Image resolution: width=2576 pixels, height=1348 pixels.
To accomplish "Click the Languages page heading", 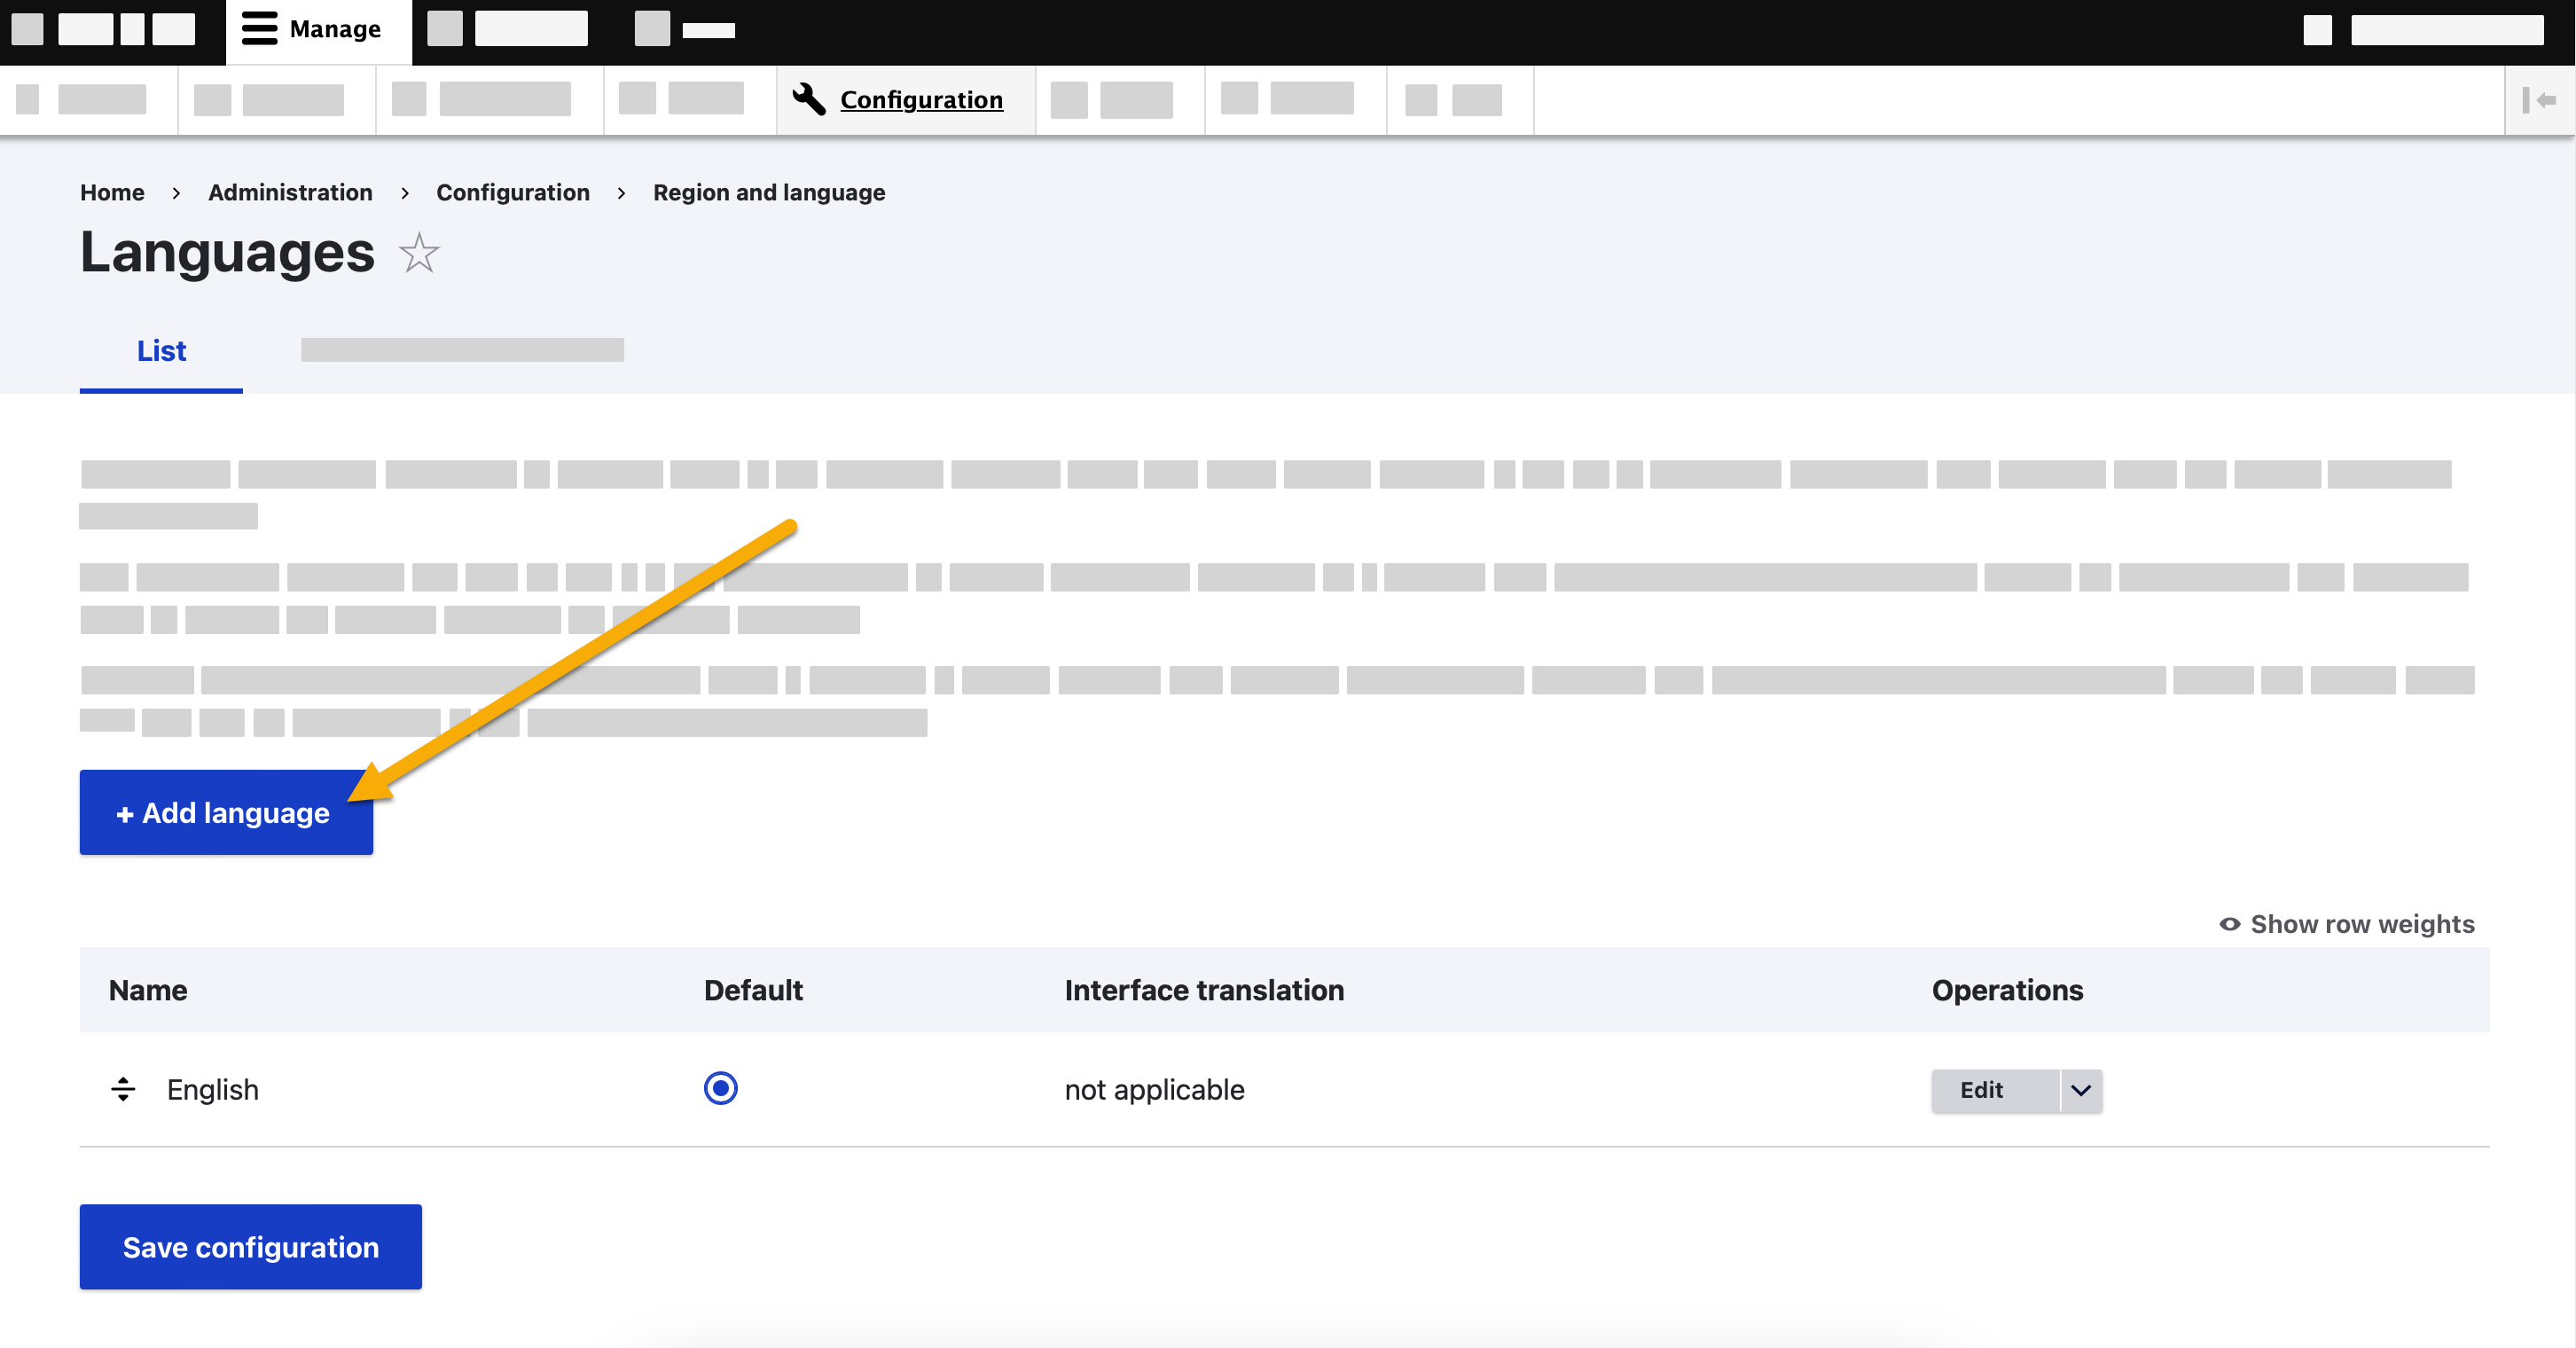I will [227, 252].
